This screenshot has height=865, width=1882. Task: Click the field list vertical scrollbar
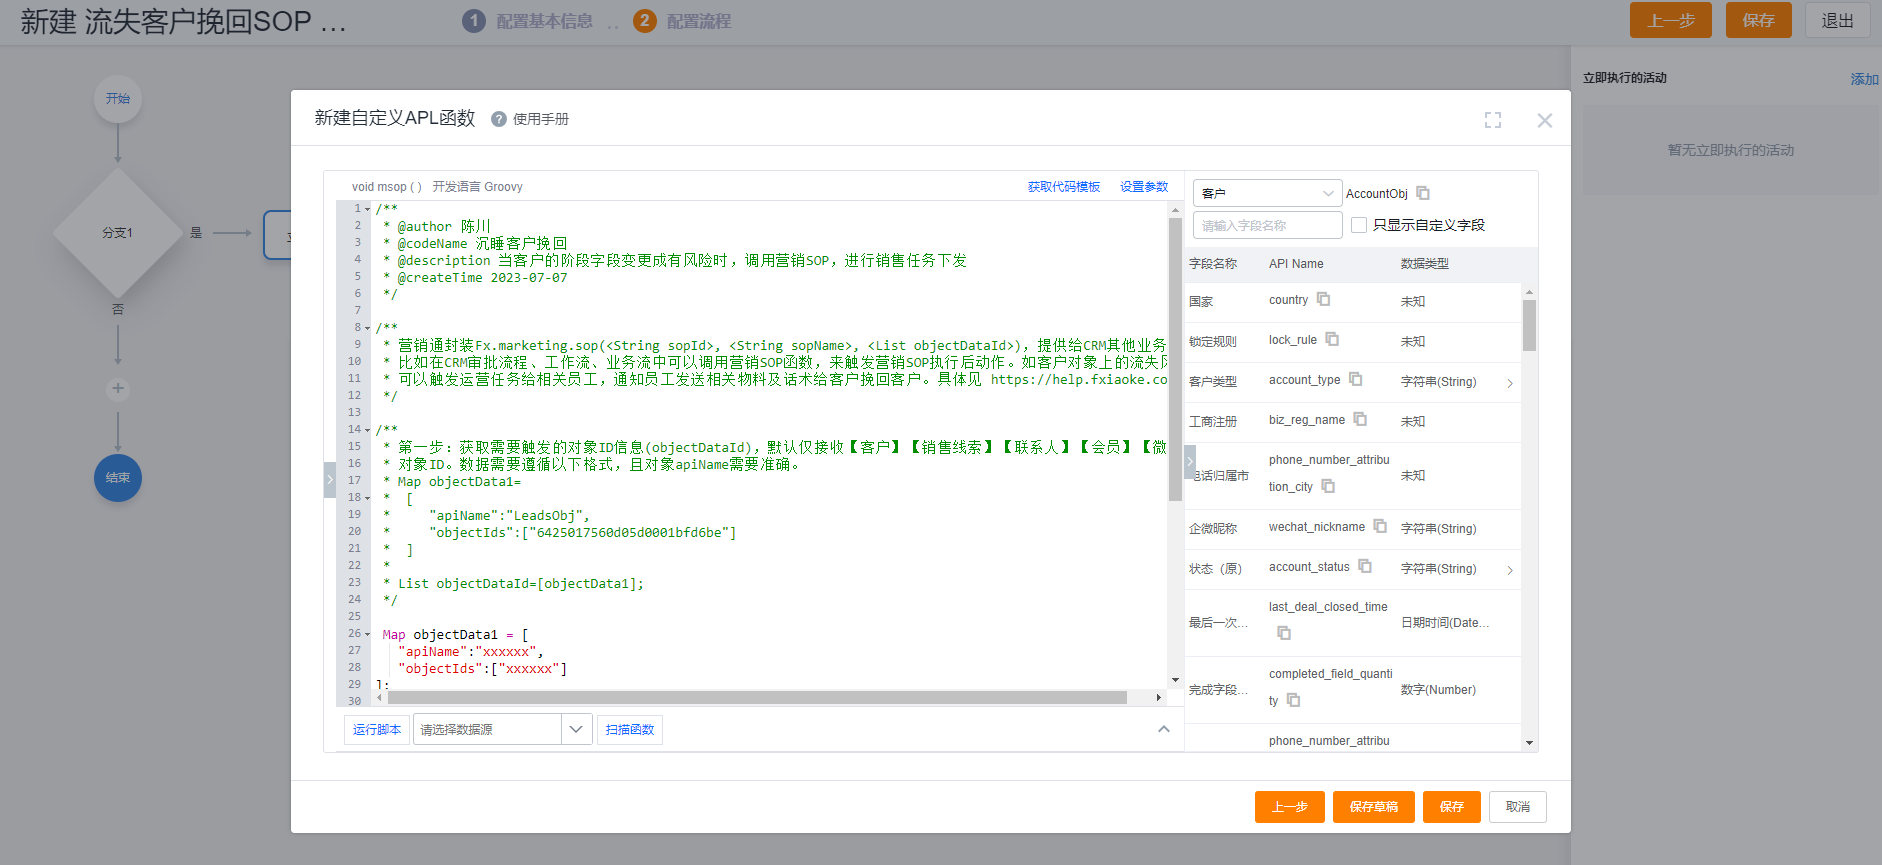[1529, 325]
